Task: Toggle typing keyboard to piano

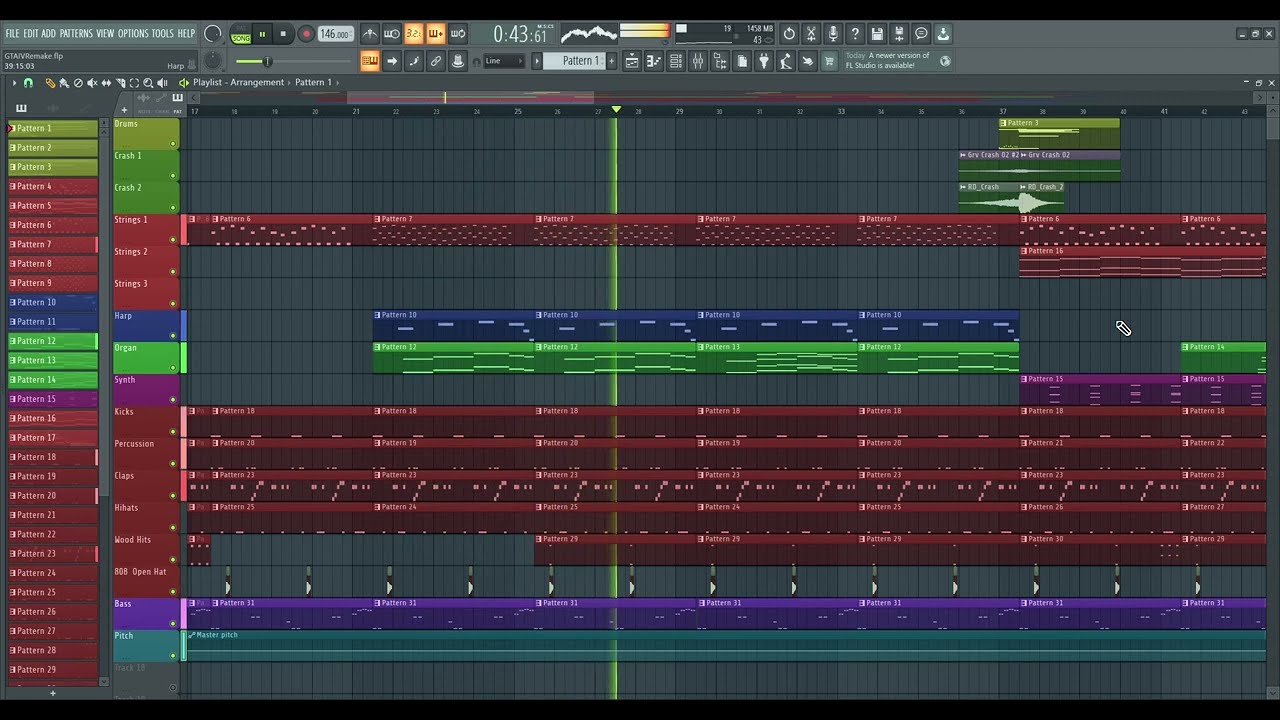Action: (370, 61)
